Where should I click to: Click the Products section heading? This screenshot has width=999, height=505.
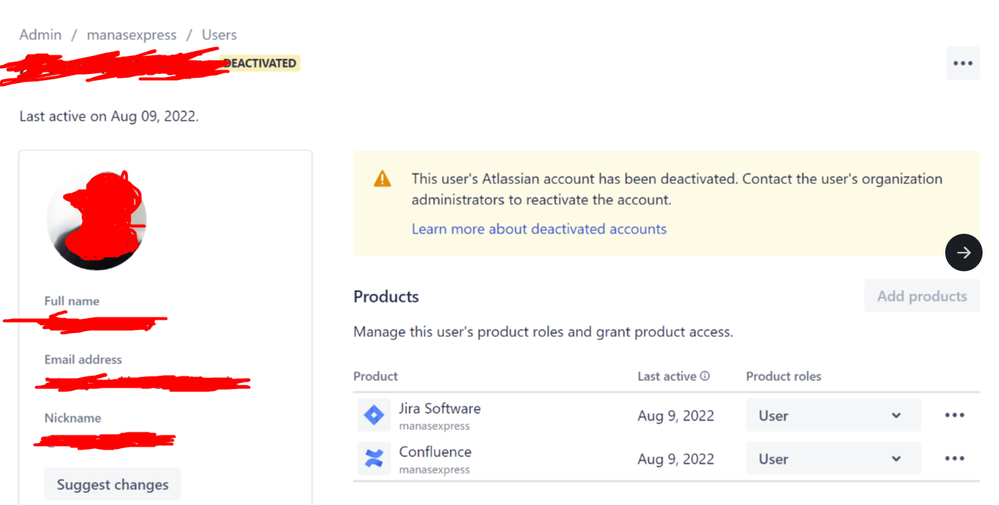[x=386, y=296]
